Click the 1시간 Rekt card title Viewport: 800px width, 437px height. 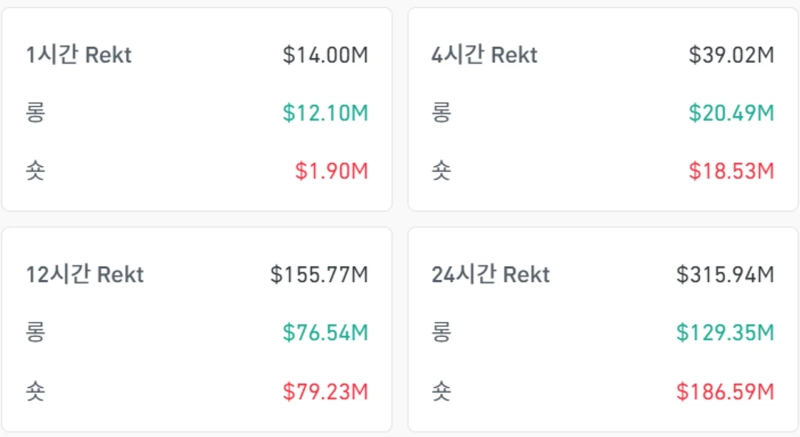(x=79, y=55)
